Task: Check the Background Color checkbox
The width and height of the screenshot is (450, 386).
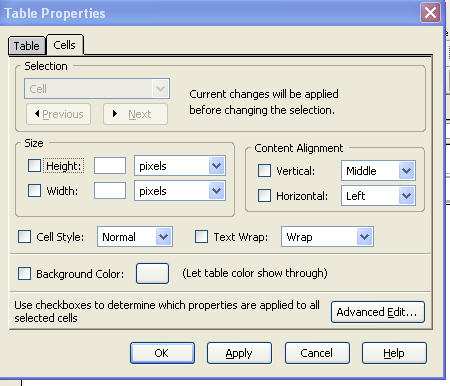Action: pos(24,273)
